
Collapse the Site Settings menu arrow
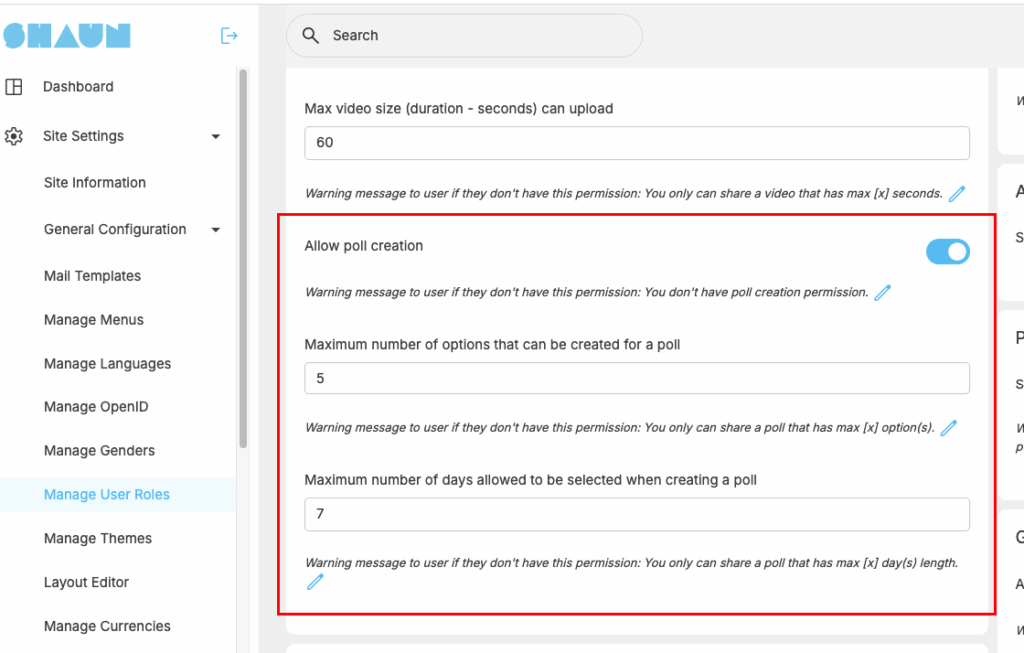[x=215, y=137]
